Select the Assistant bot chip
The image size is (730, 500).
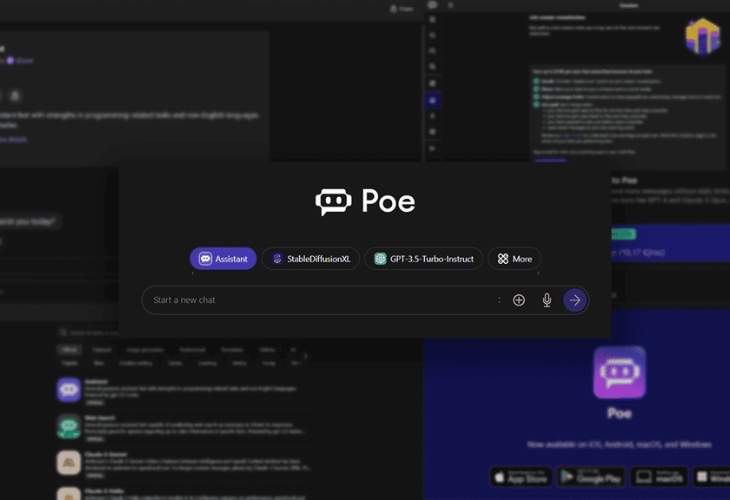pos(223,259)
